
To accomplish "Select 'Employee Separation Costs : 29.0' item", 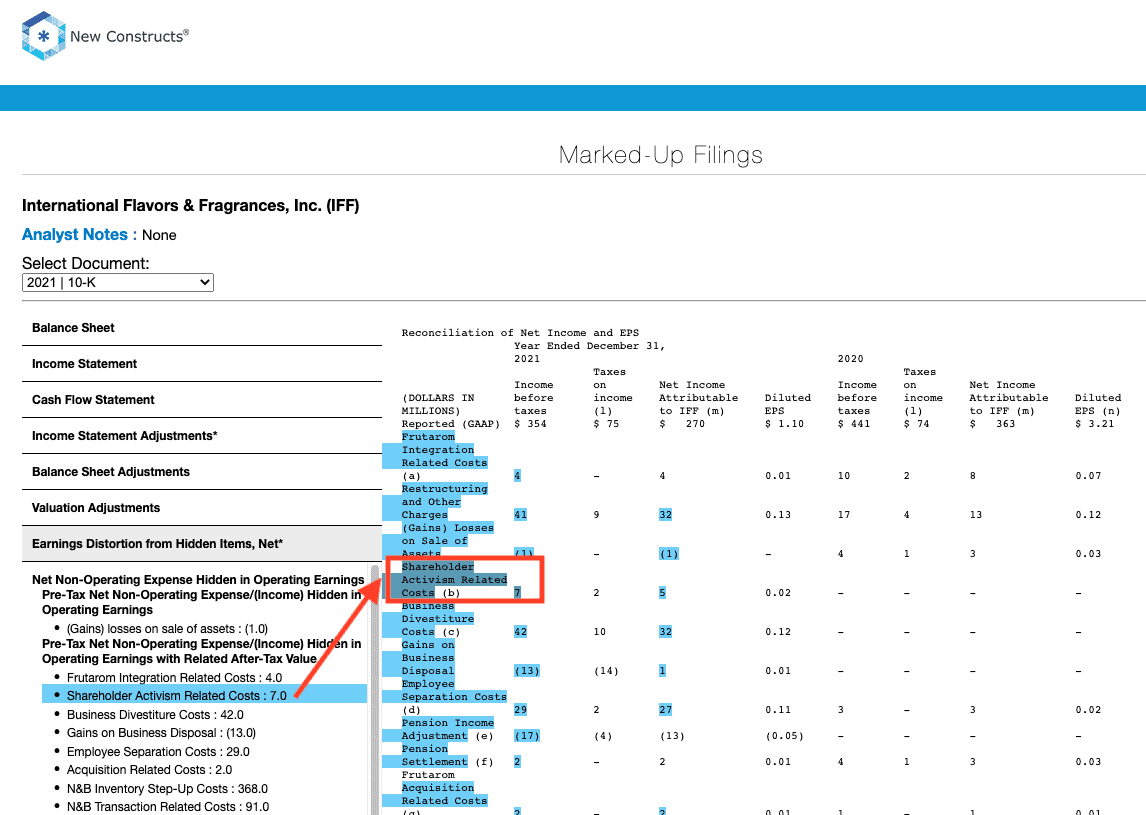I will pyautogui.click(x=158, y=752).
